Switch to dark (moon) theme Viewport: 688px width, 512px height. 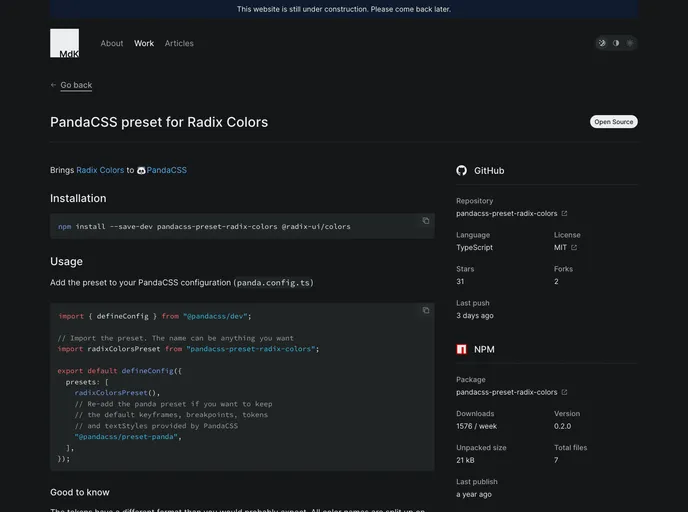602,43
